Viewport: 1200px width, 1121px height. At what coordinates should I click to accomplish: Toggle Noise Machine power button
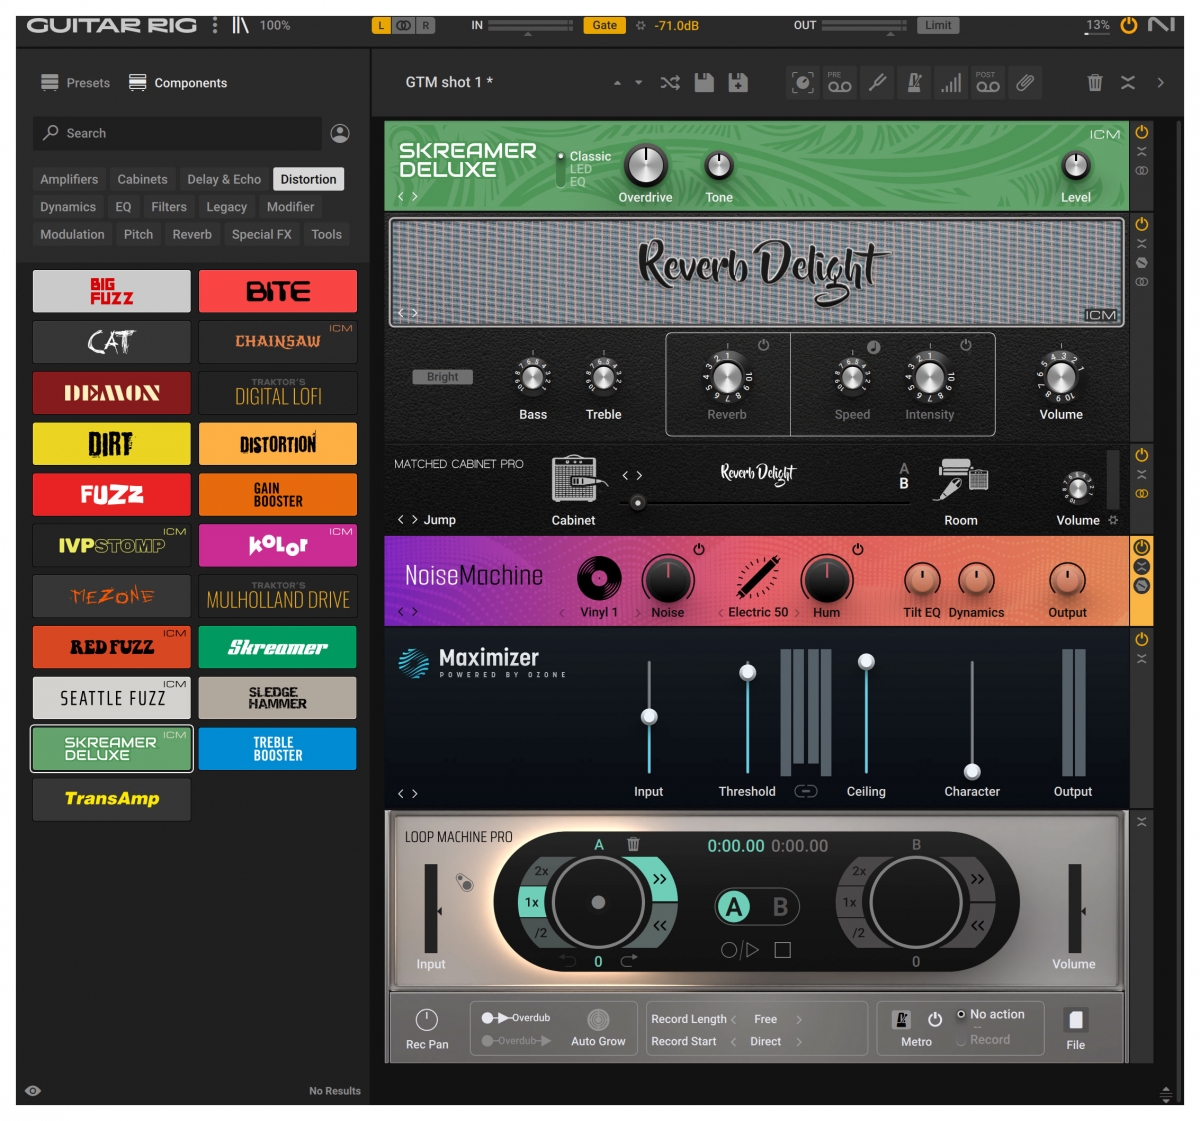click(x=1141, y=547)
